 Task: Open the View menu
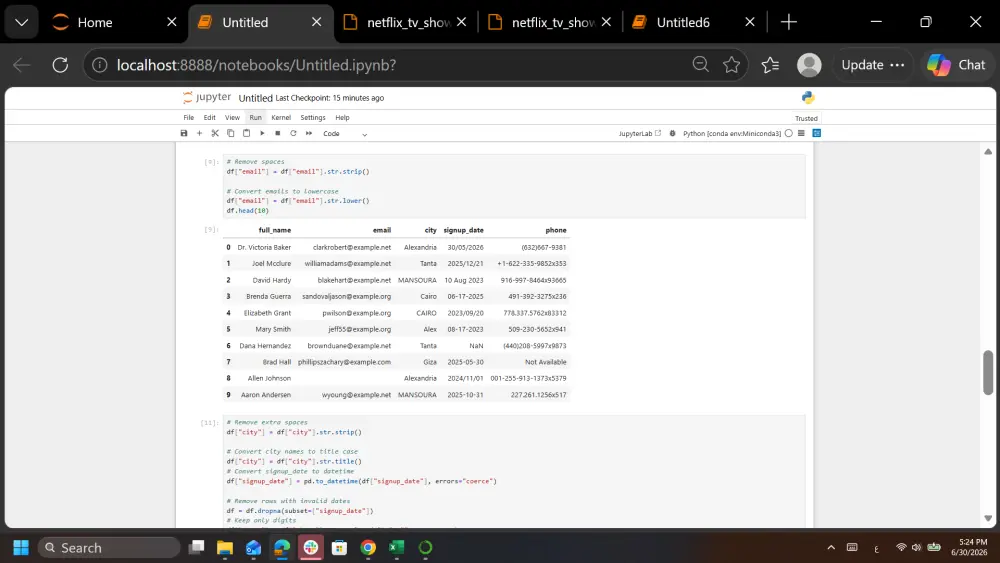(x=232, y=118)
